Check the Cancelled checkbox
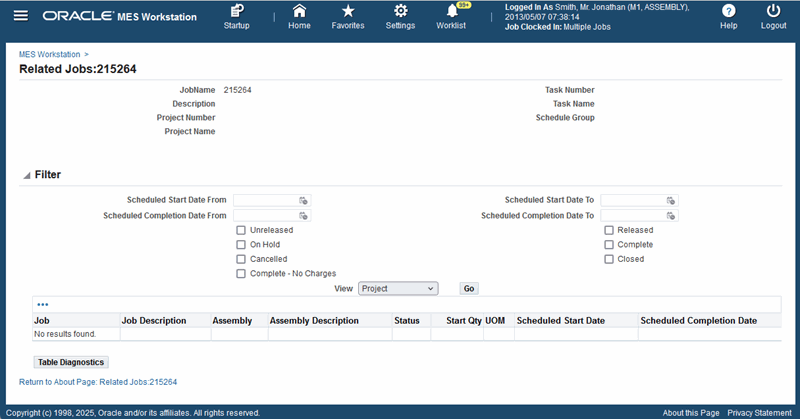The height and width of the screenshot is (419, 800). (241, 259)
